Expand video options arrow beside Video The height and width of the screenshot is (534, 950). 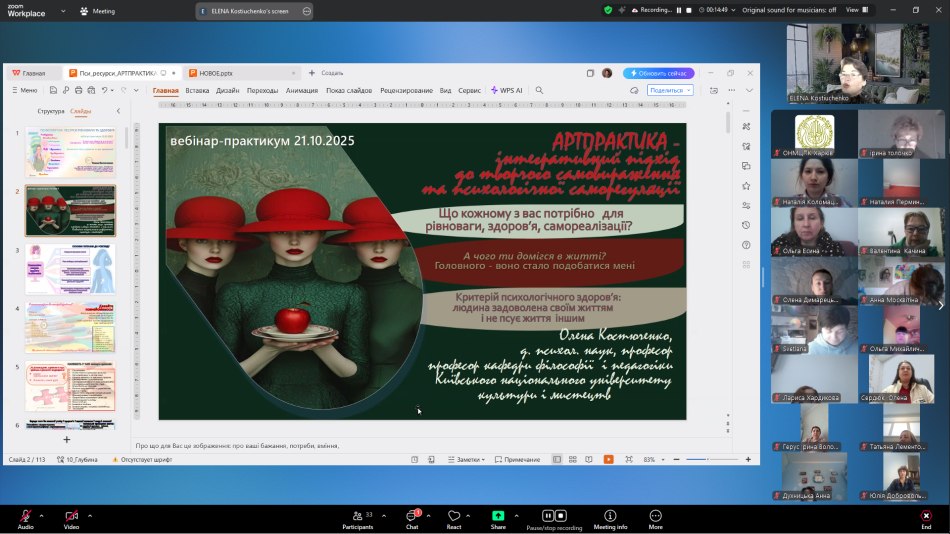pyautogui.click(x=90, y=516)
